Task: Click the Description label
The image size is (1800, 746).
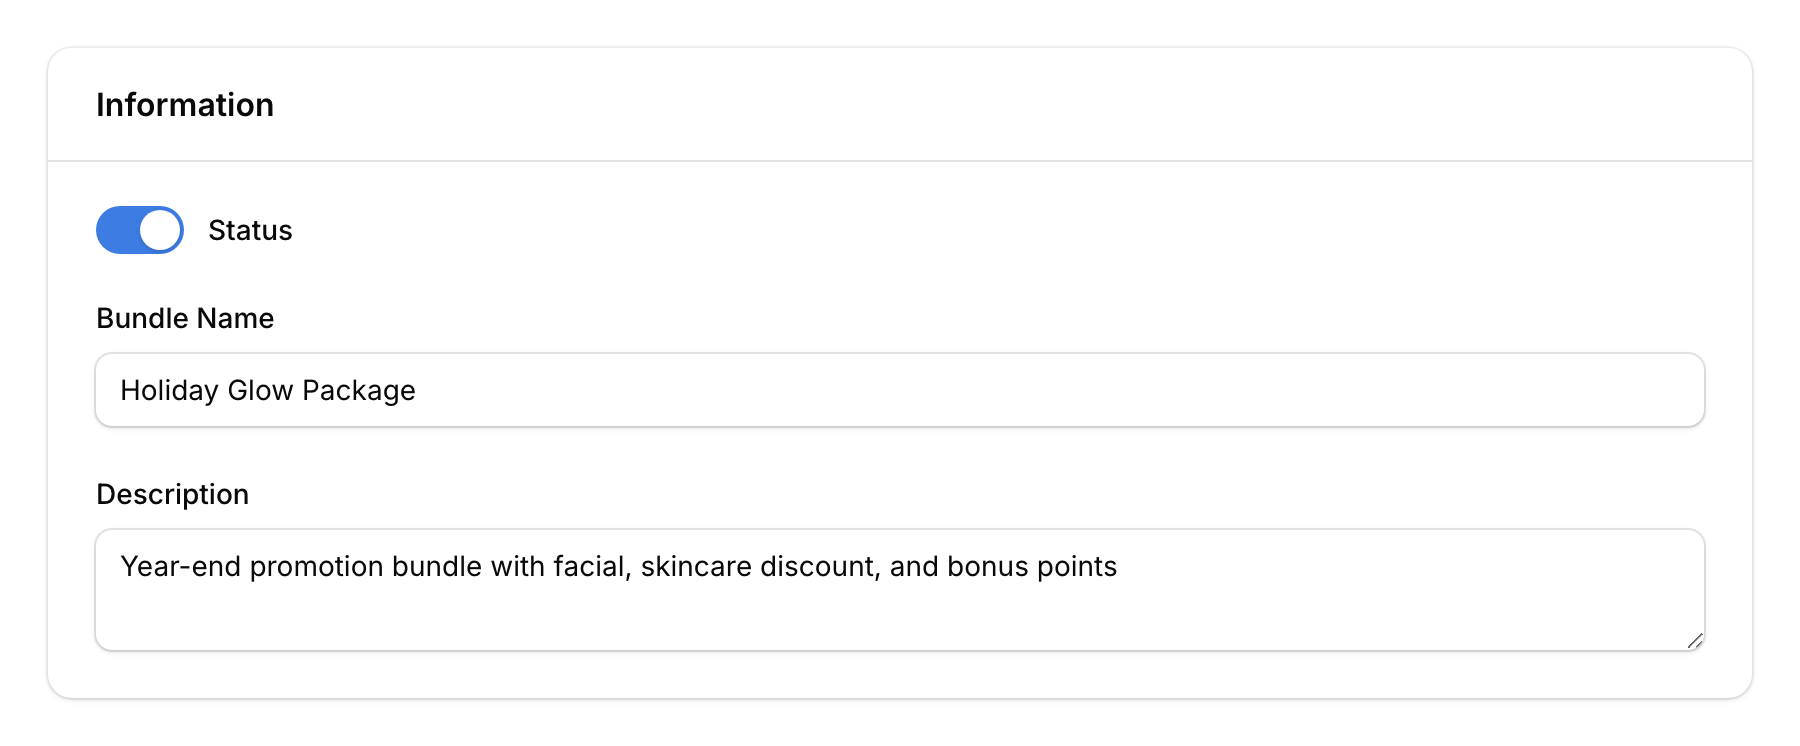Action: (173, 493)
